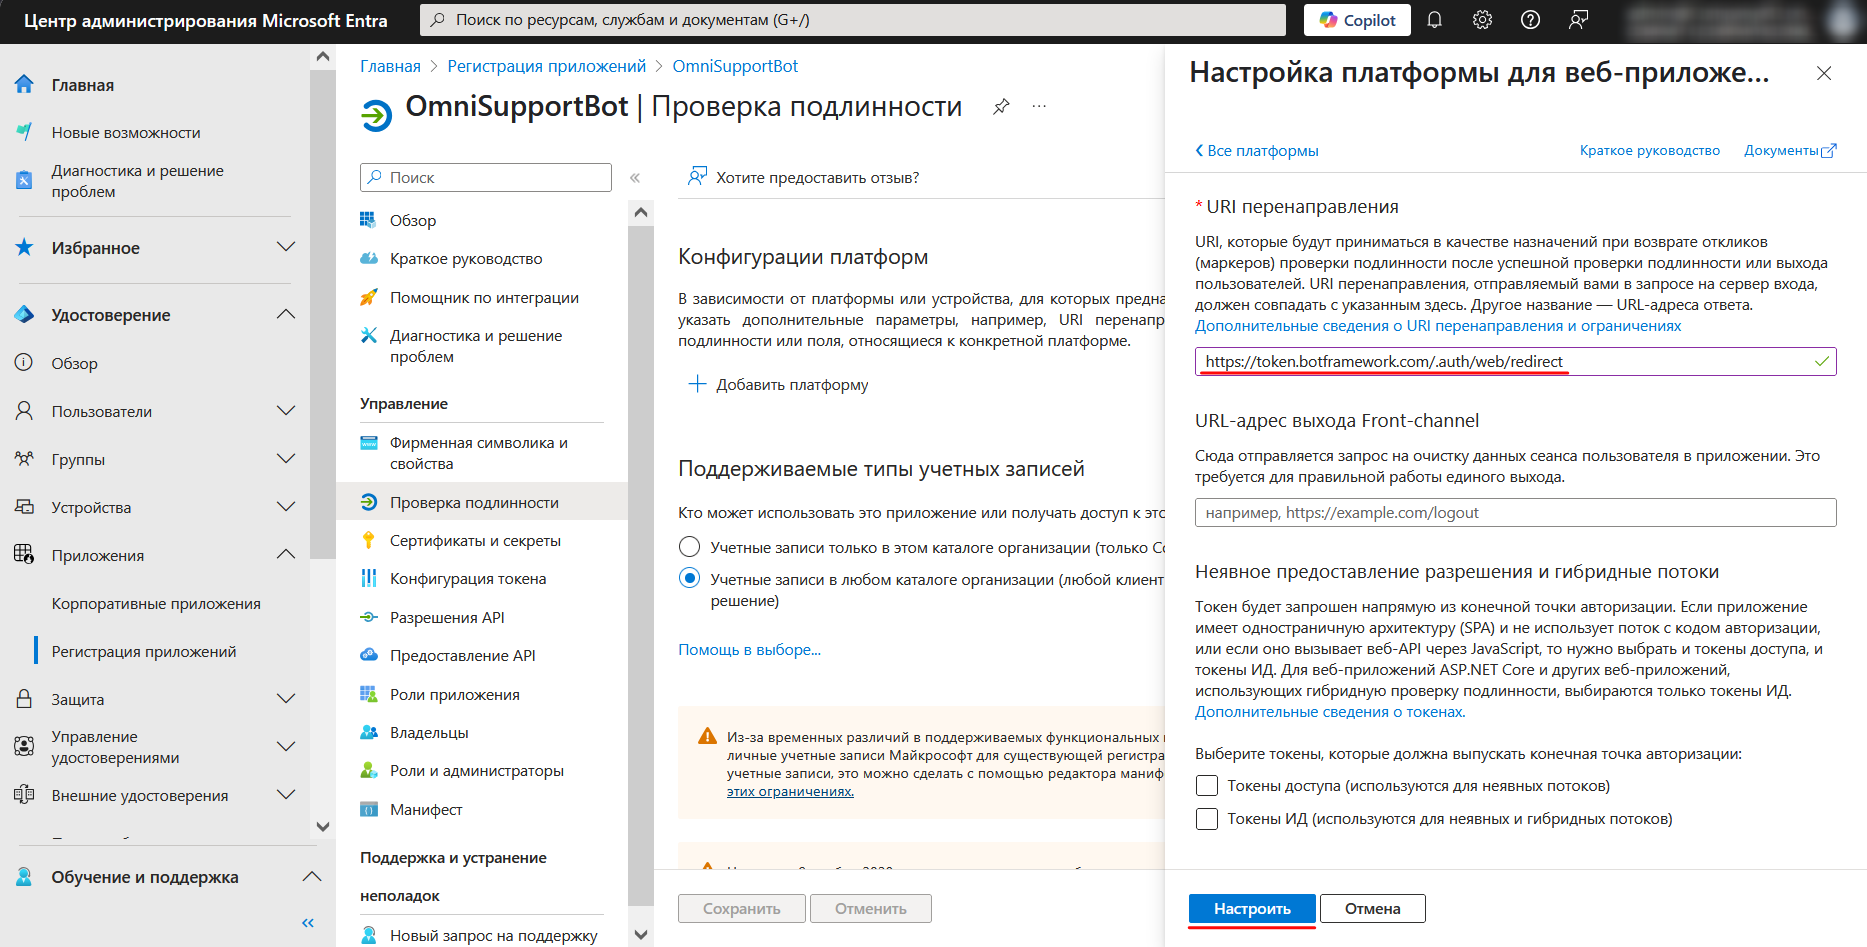Collapse Обучение и поддержка section
The height and width of the screenshot is (947, 1867).
312,877
